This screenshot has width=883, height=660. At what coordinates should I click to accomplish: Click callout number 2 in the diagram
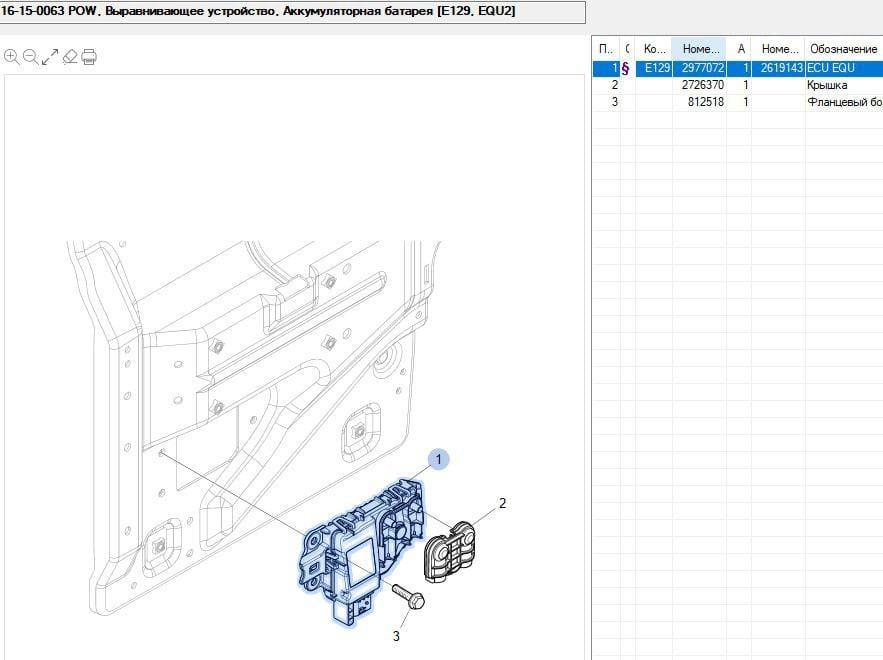point(503,503)
